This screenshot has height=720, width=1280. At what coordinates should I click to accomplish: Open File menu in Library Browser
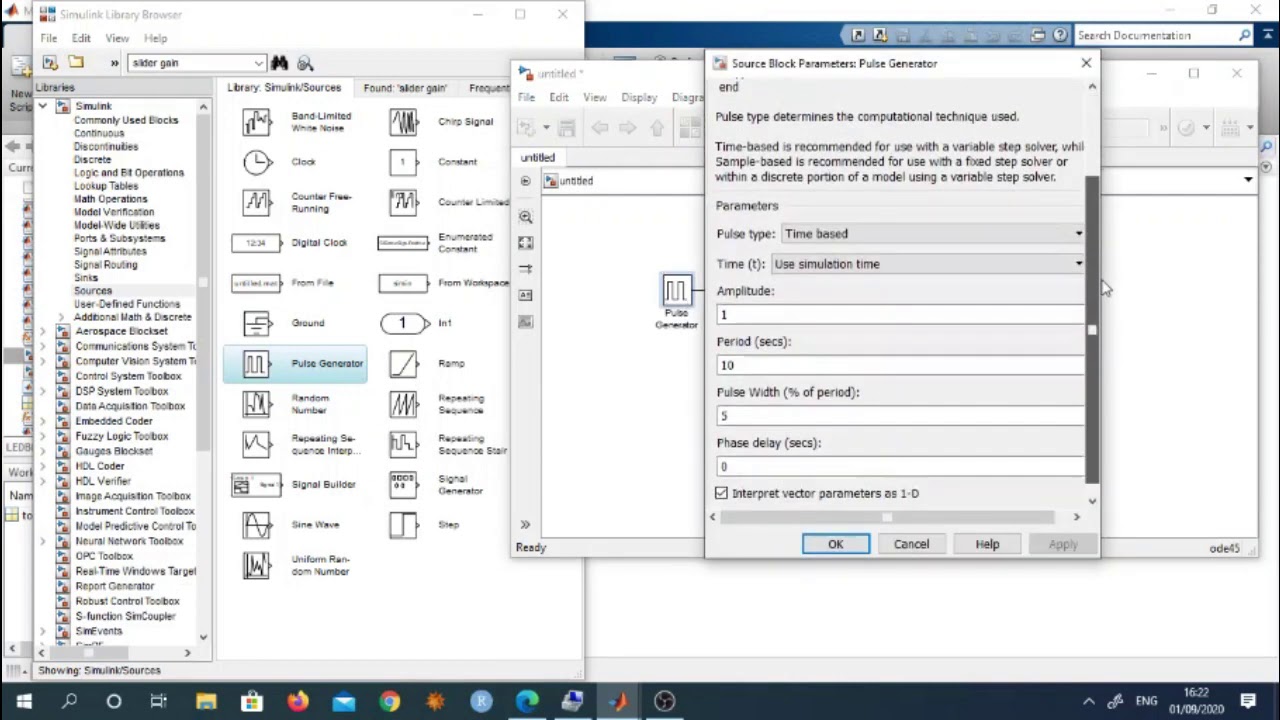[x=48, y=38]
